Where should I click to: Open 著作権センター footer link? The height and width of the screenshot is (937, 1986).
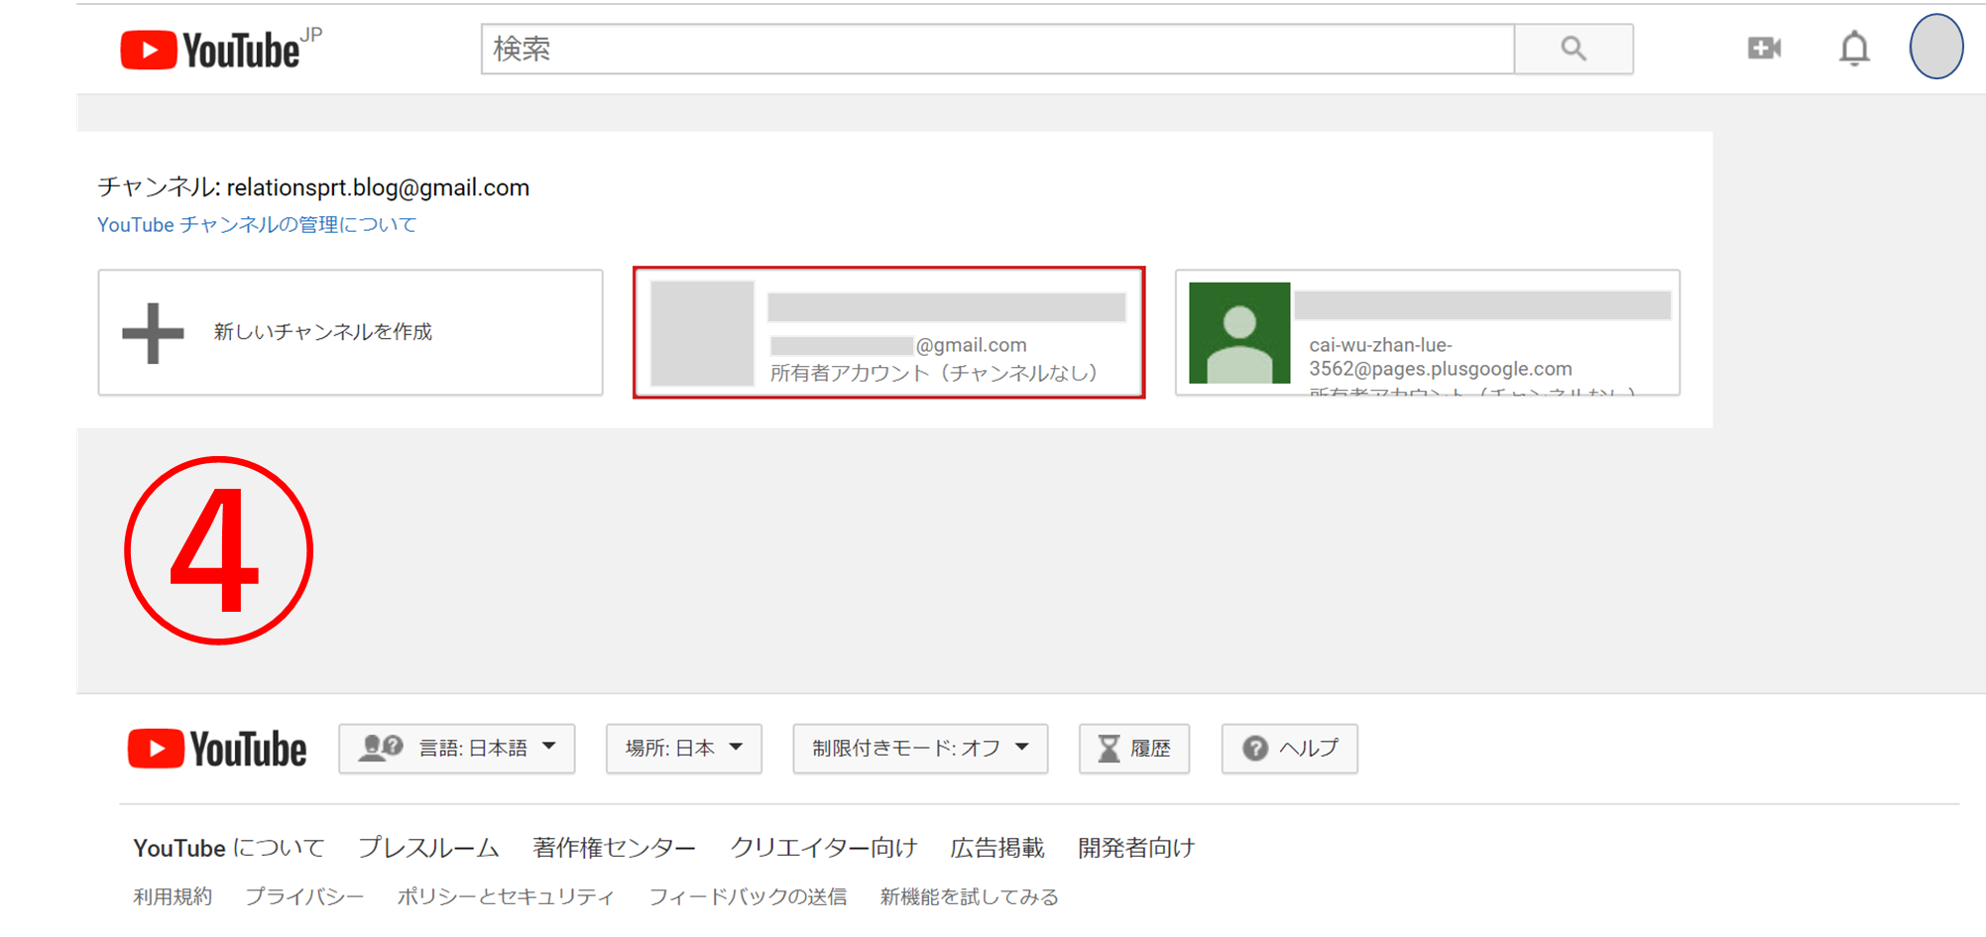[614, 848]
